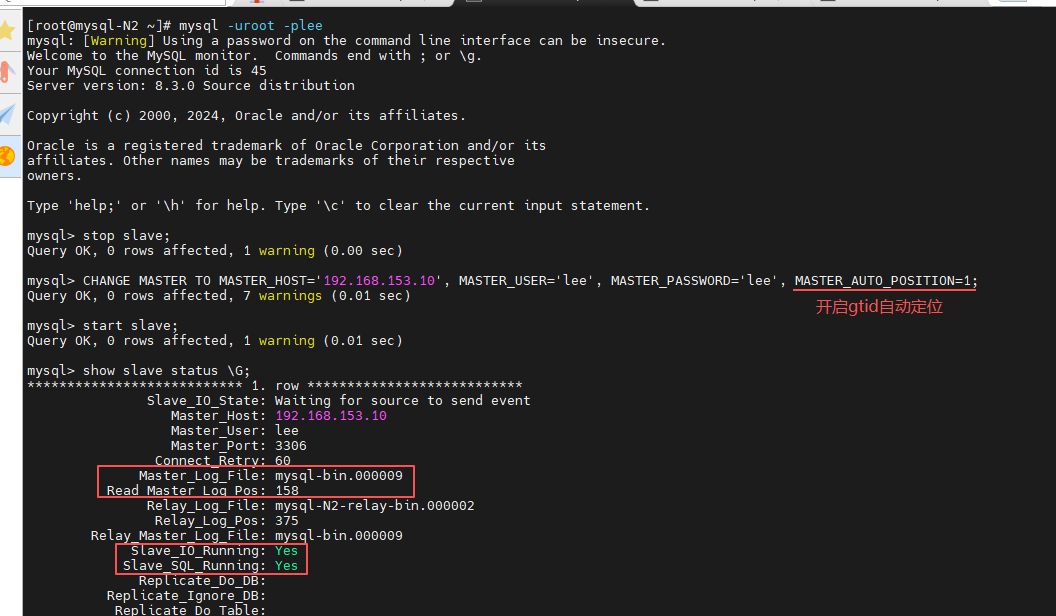Click the Master_Host value 192.168.153.10
Viewport: 1056px width, 616px height.
point(331,416)
